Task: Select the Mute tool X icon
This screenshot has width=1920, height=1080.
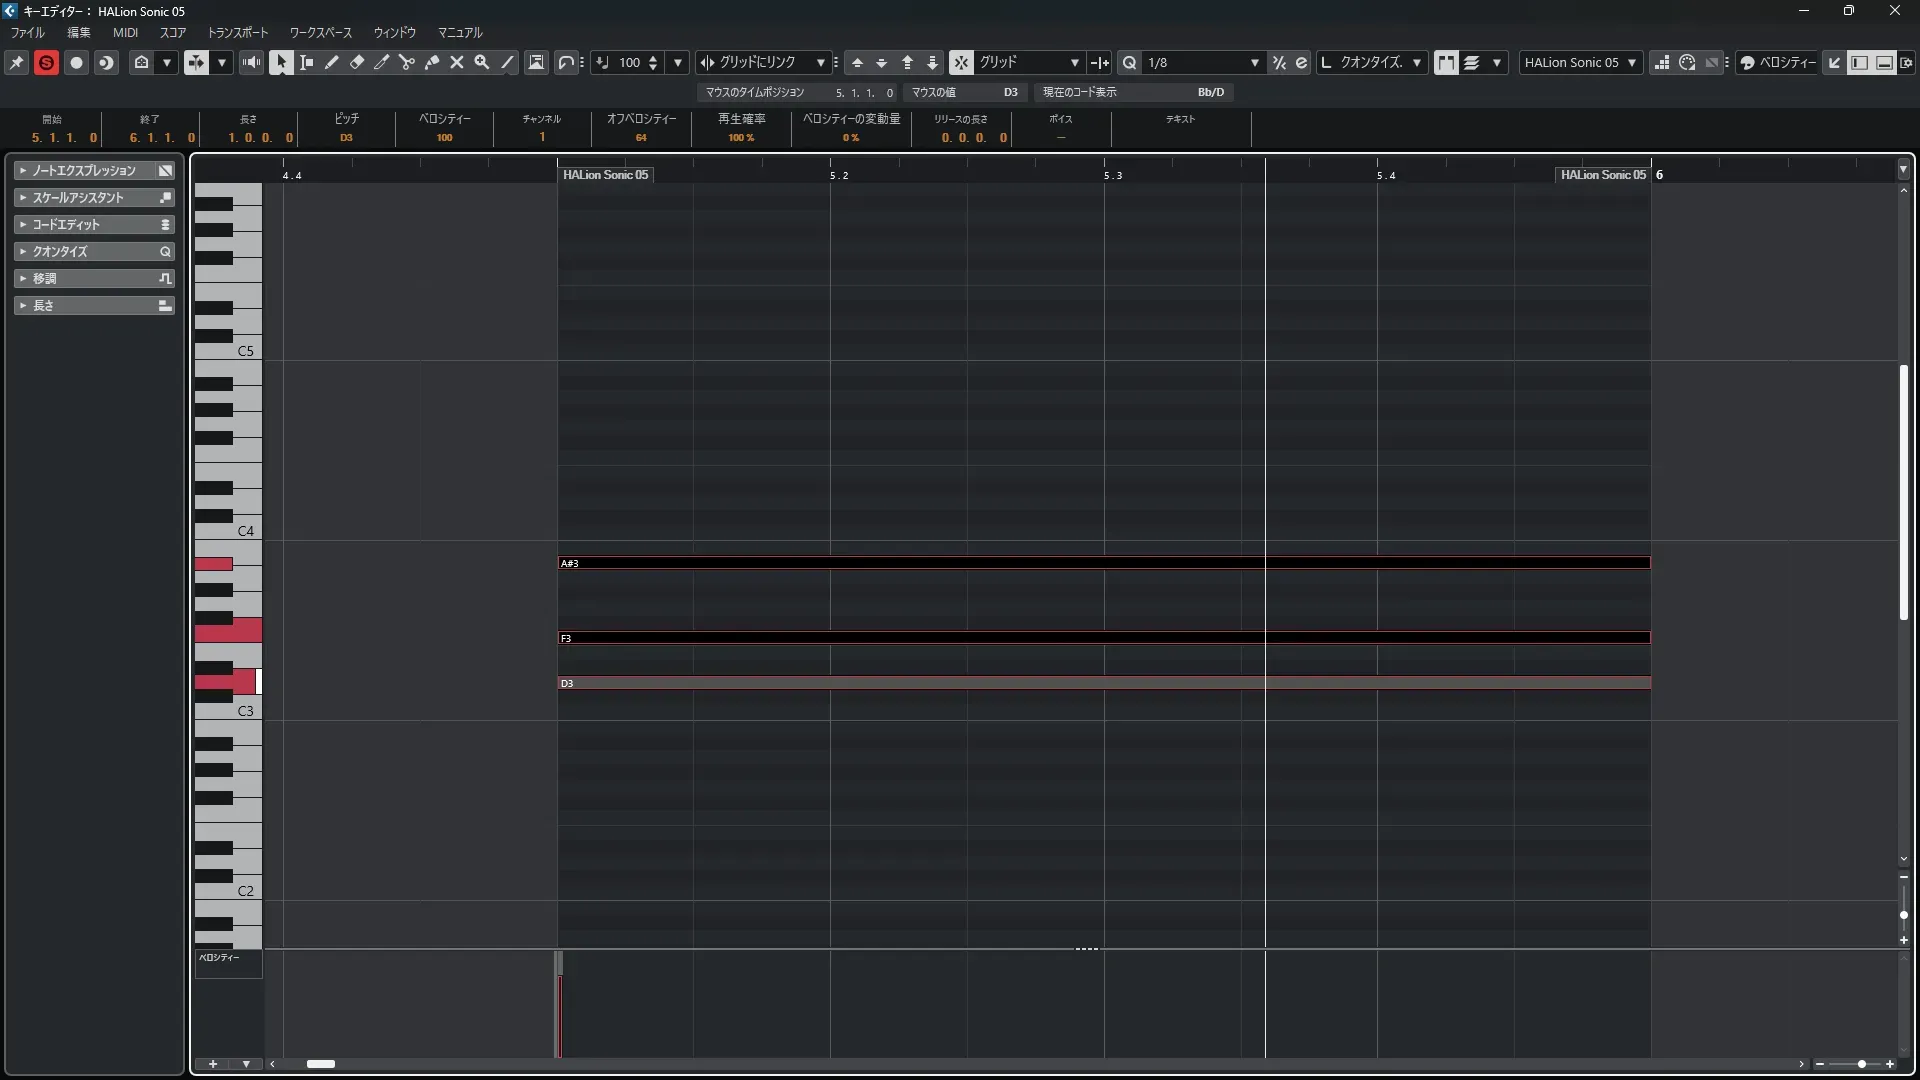Action: [x=457, y=62]
